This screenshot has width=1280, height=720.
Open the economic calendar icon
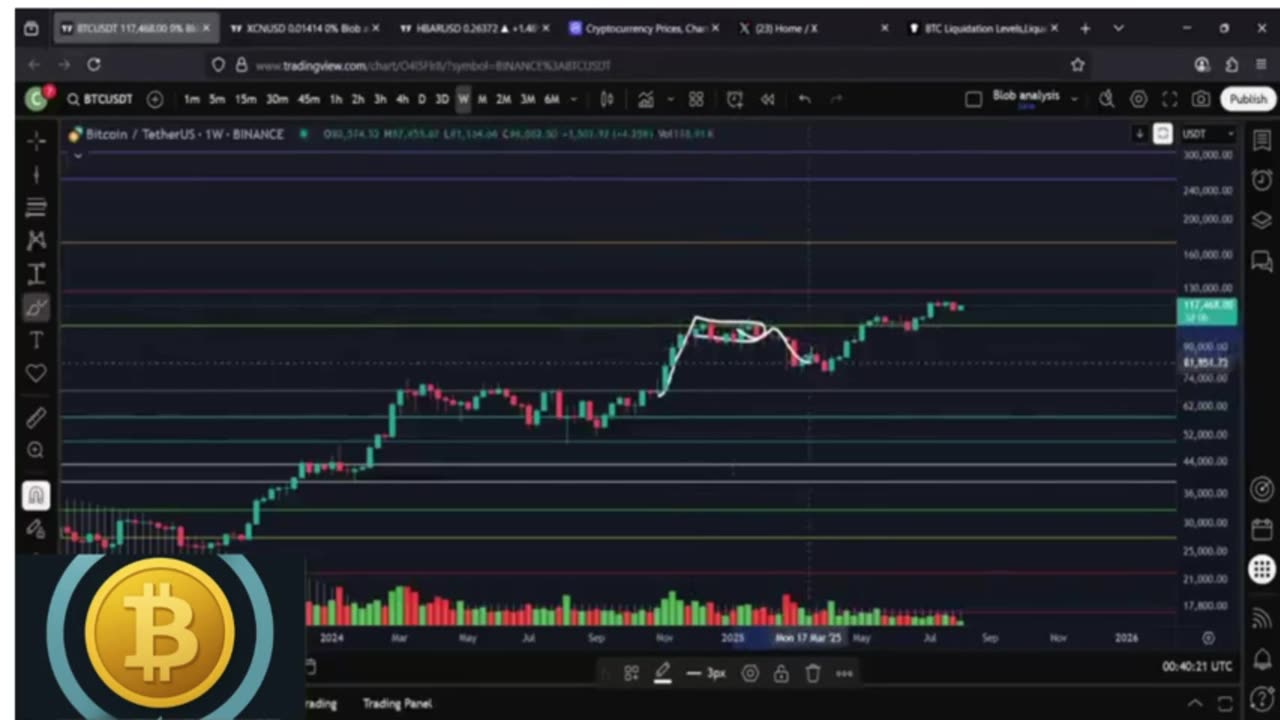coord(1261,529)
